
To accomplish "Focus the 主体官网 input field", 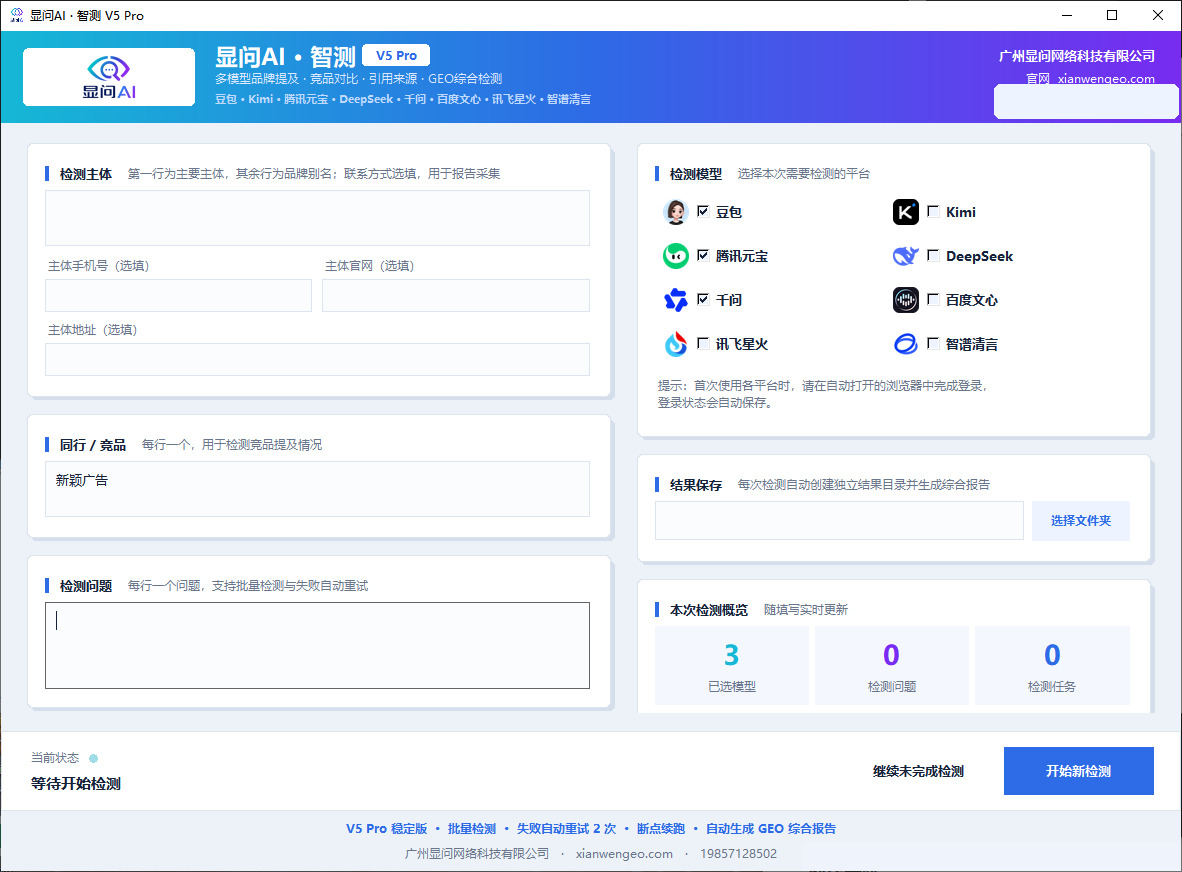I will pyautogui.click(x=455, y=295).
